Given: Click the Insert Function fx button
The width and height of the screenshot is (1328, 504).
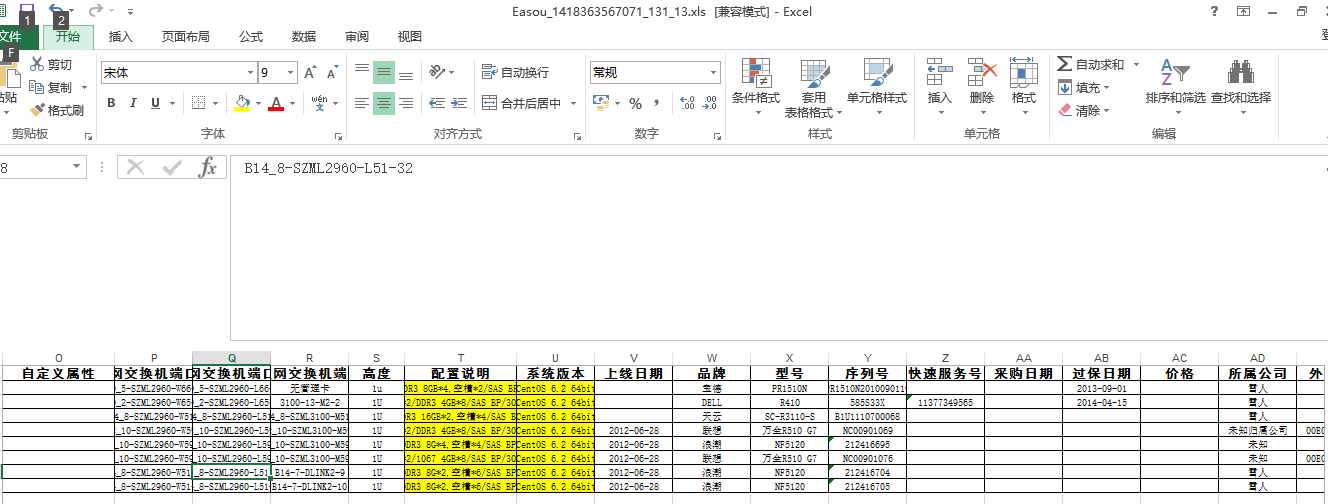Looking at the screenshot, I should (x=207, y=168).
